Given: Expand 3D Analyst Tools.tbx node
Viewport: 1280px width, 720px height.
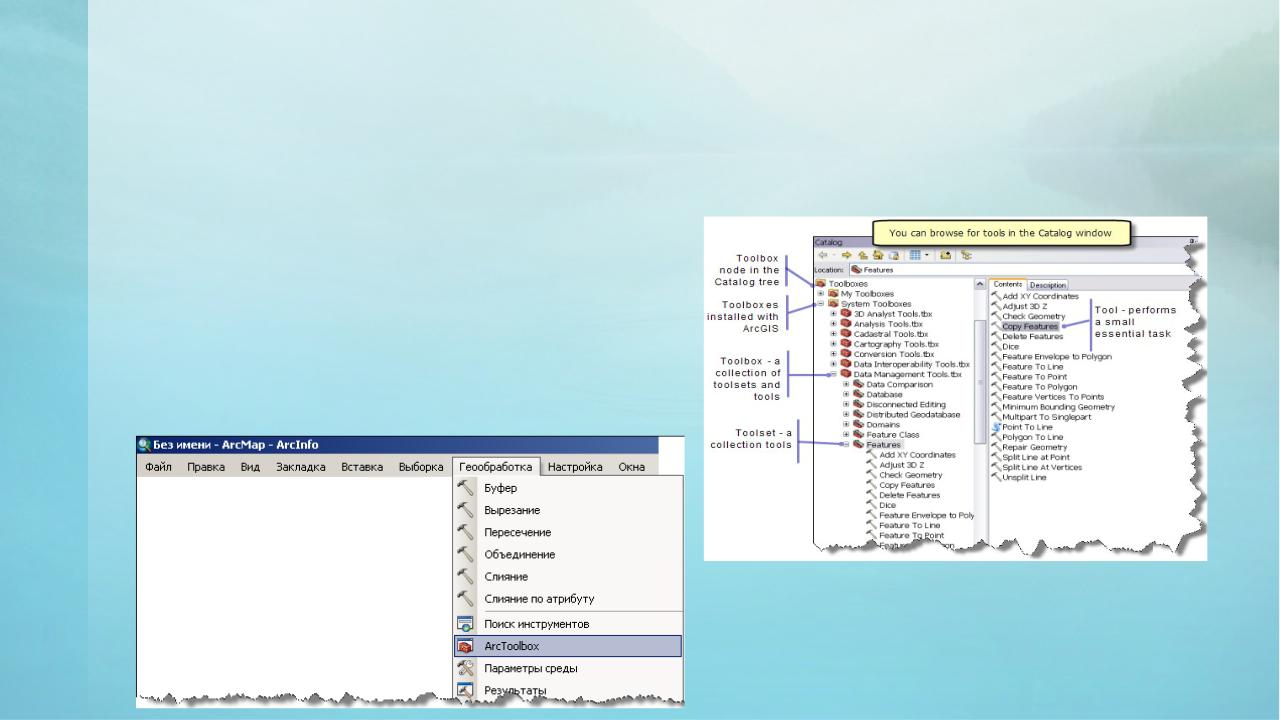Looking at the screenshot, I should (834, 314).
